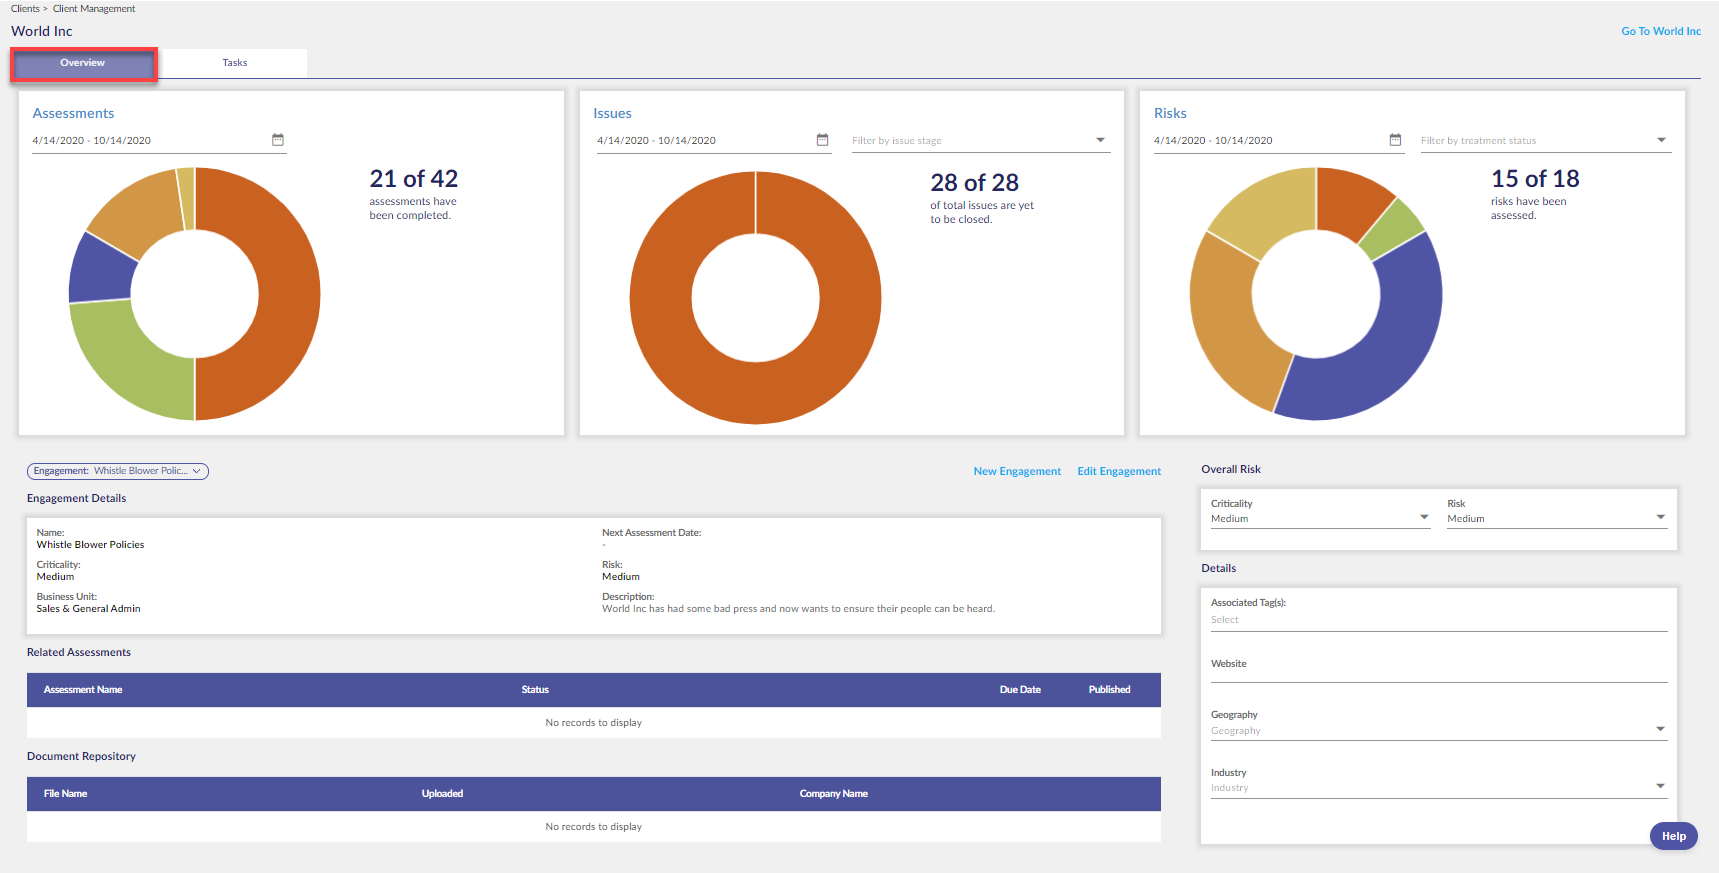Expand the Filter by treatment status dropdown
Image resolution: width=1719 pixels, height=873 pixels.
coord(1545,141)
